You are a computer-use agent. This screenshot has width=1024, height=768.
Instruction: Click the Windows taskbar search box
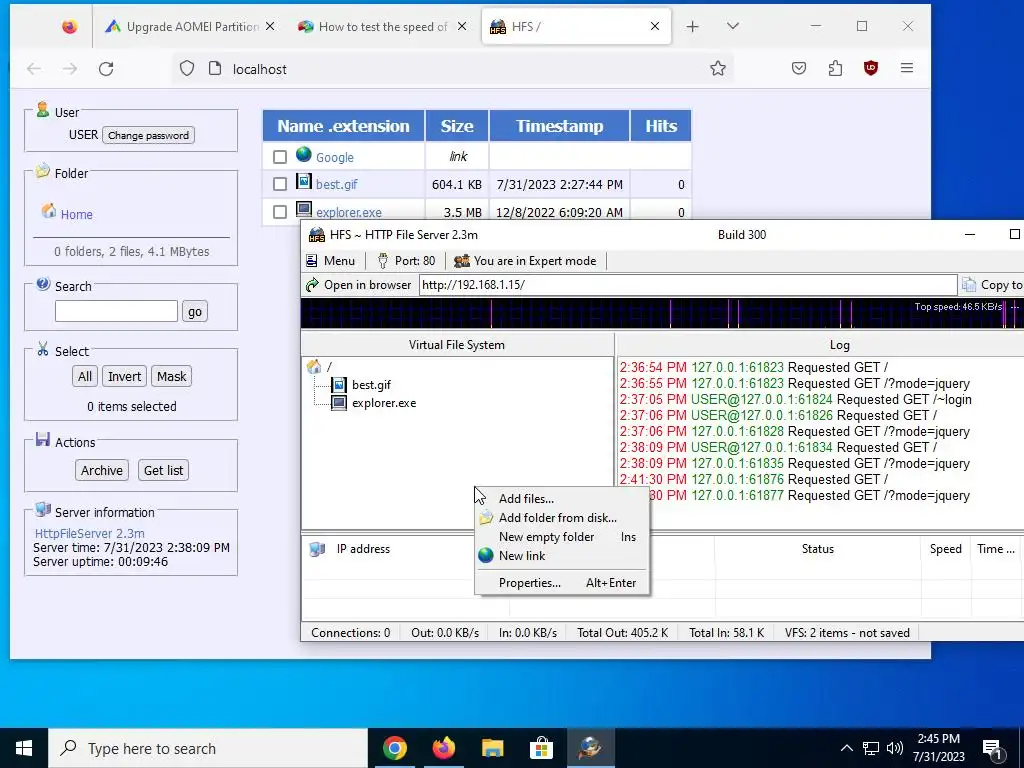(208, 748)
